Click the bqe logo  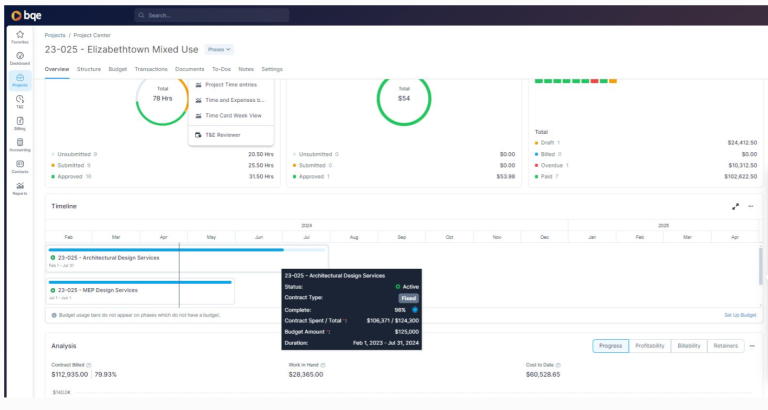click(26, 15)
